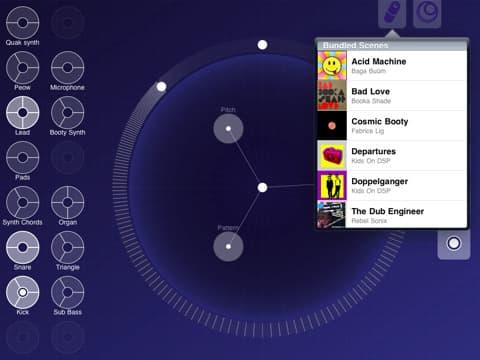Select the Organ instrument disc
The width and height of the screenshot is (480, 360).
[x=68, y=202]
